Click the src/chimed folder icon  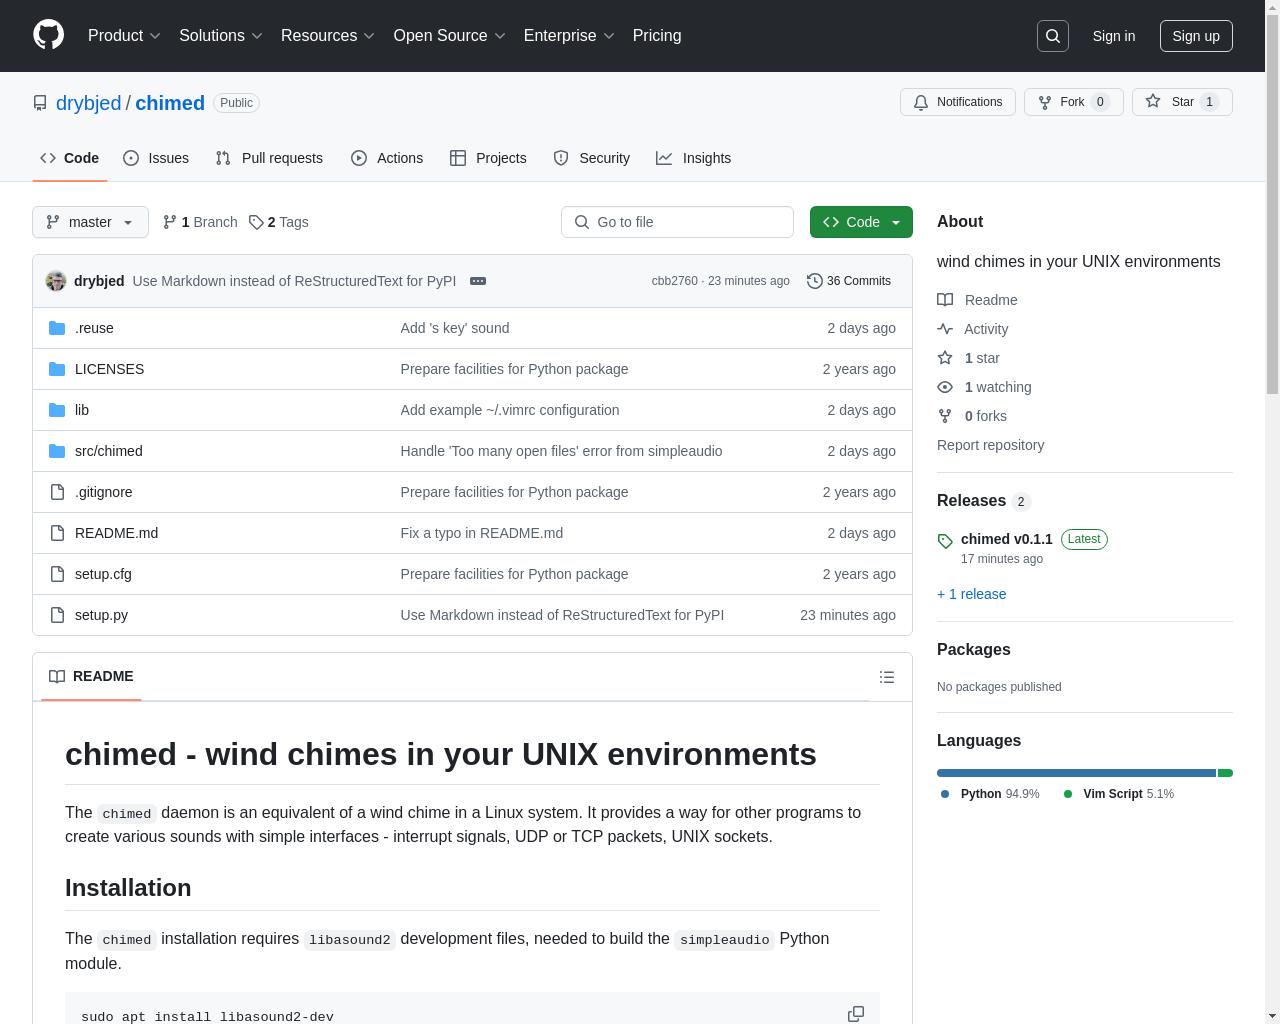click(x=57, y=451)
